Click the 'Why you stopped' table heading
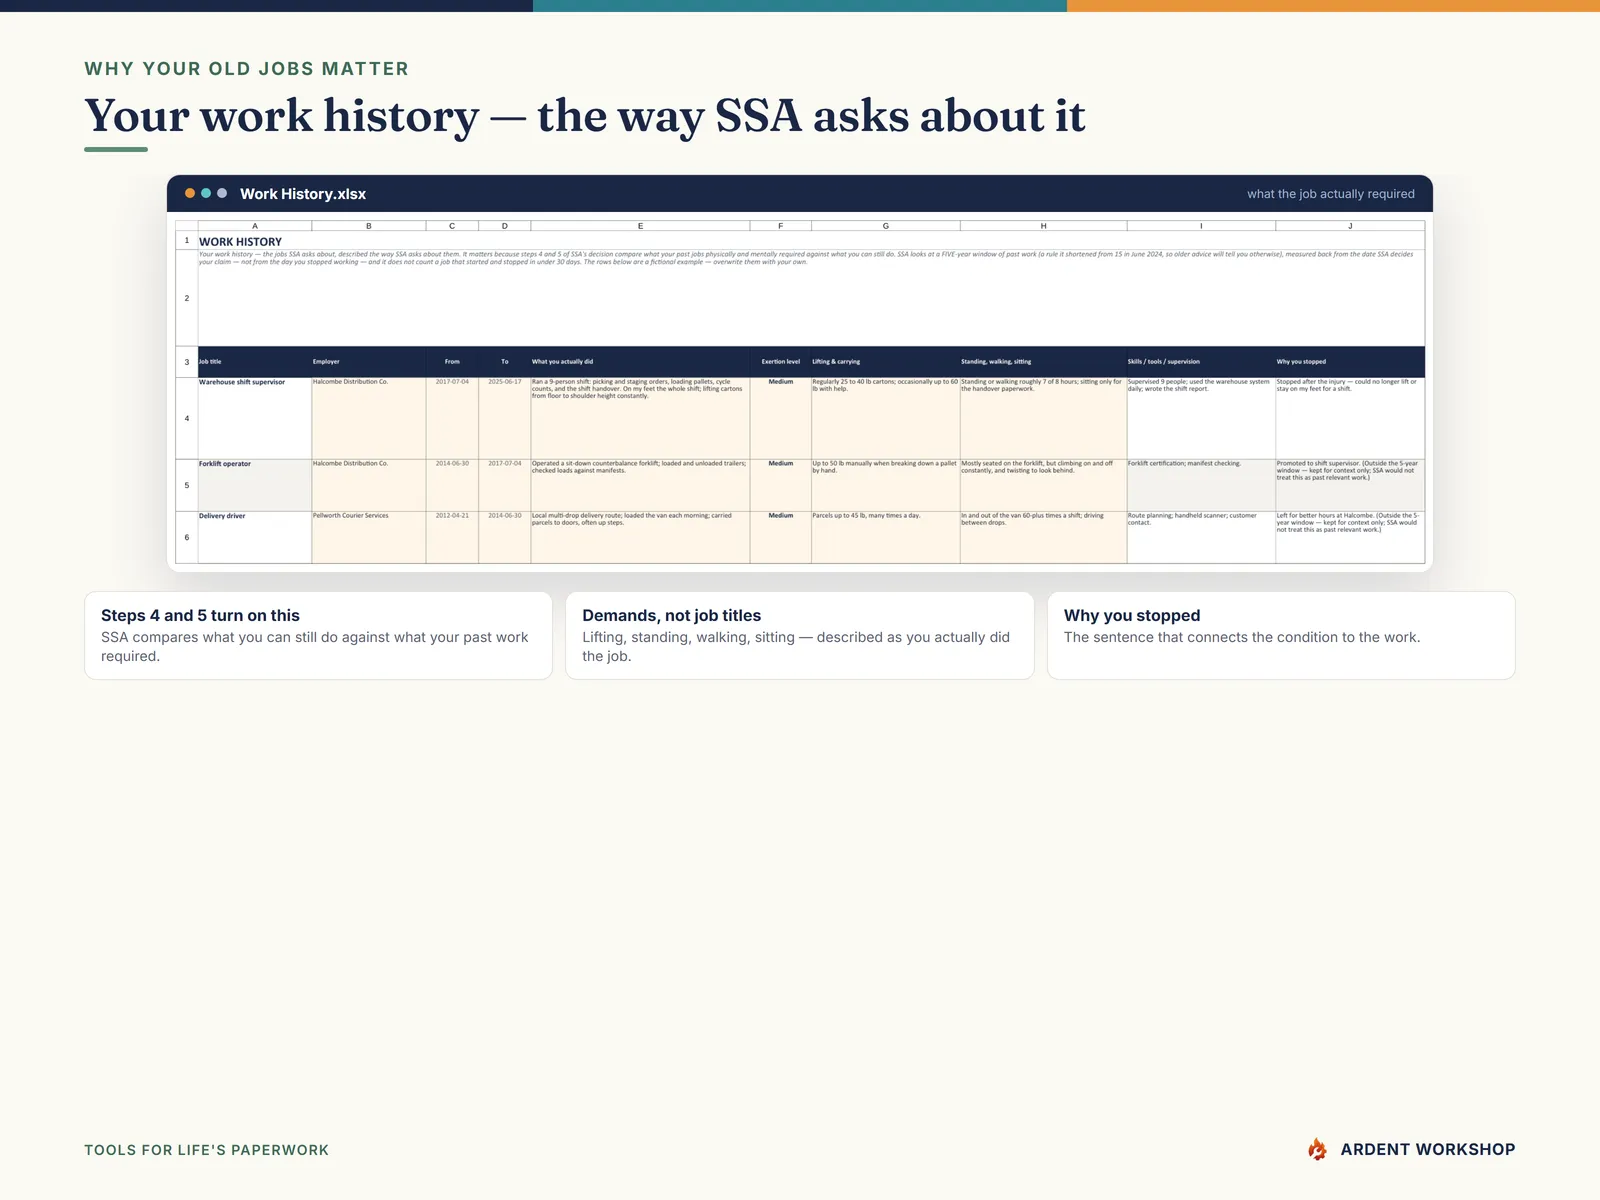The image size is (1600, 1200). (1350, 362)
